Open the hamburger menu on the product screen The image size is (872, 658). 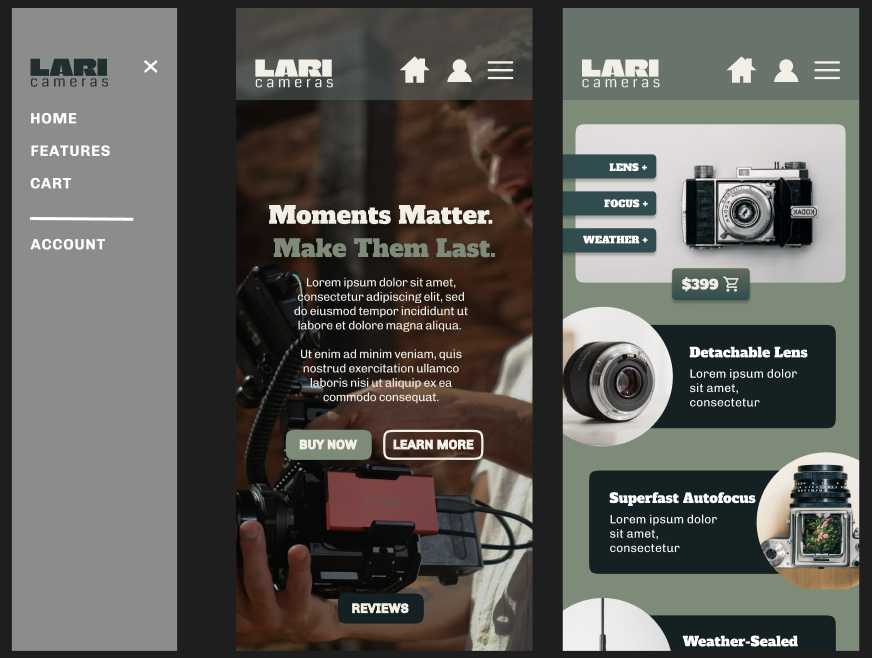(827, 70)
